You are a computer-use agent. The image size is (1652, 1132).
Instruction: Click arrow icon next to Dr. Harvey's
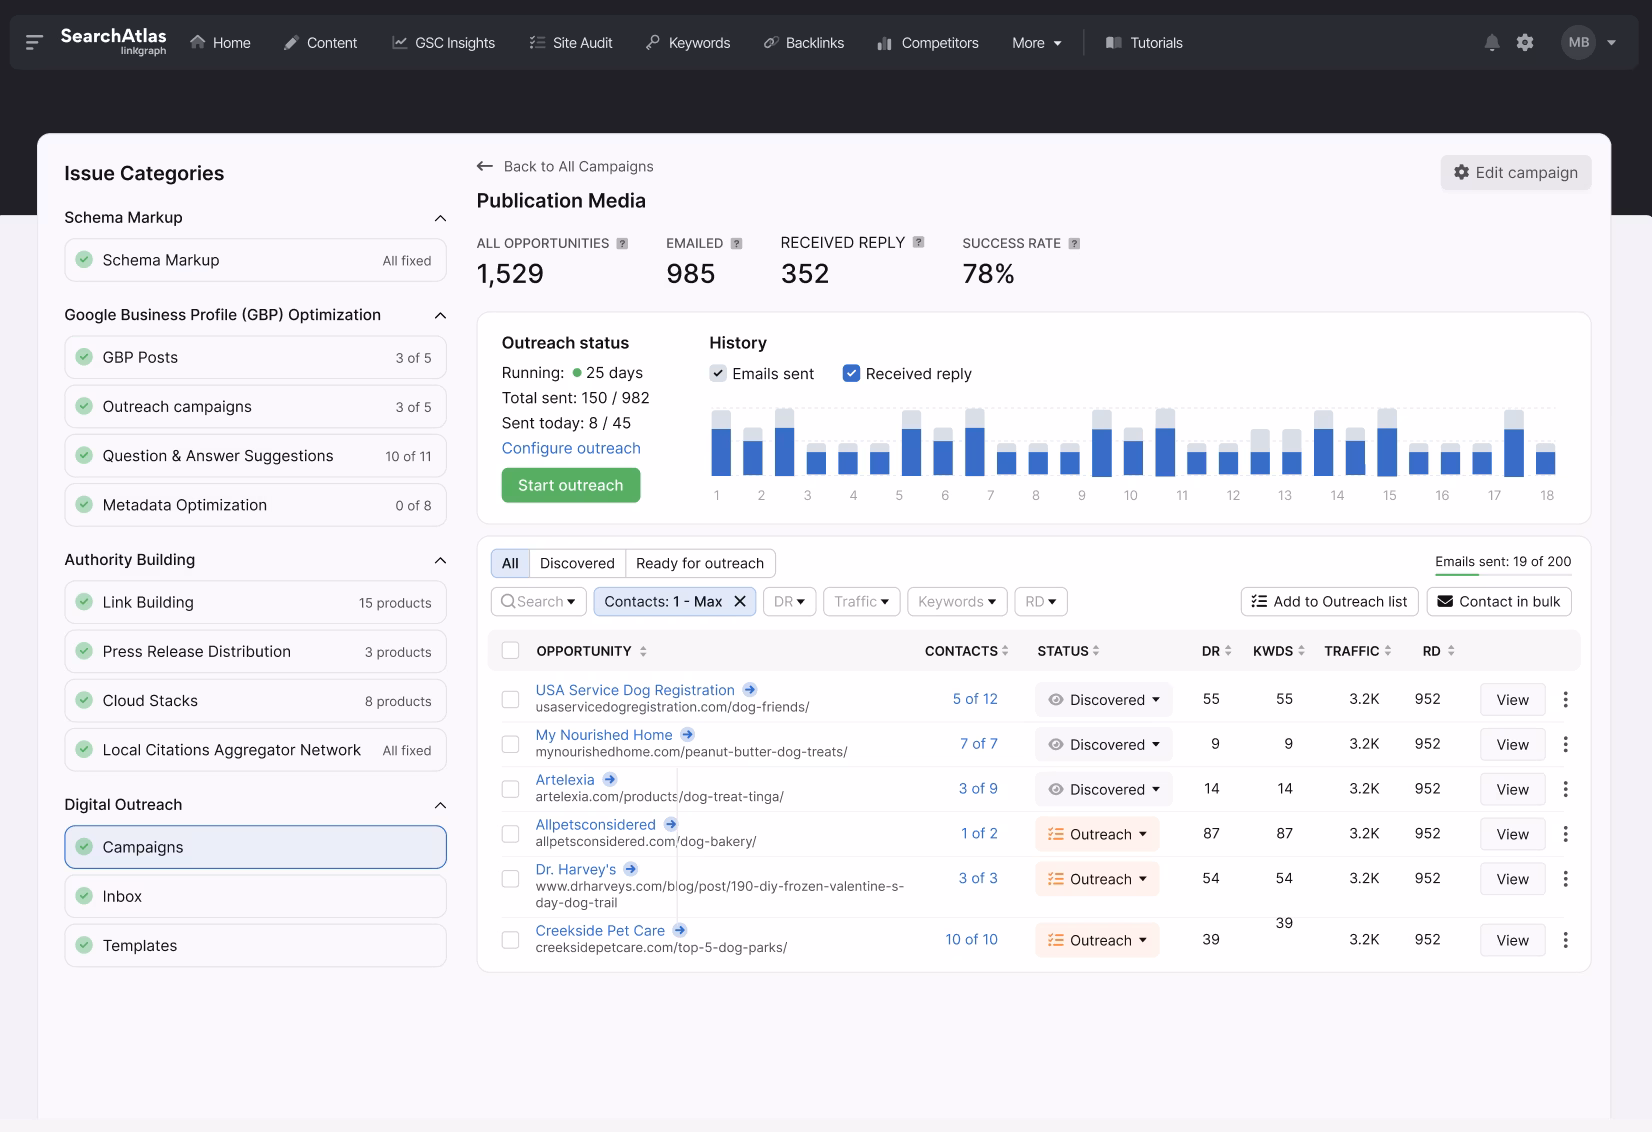pyautogui.click(x=631, y=869)
